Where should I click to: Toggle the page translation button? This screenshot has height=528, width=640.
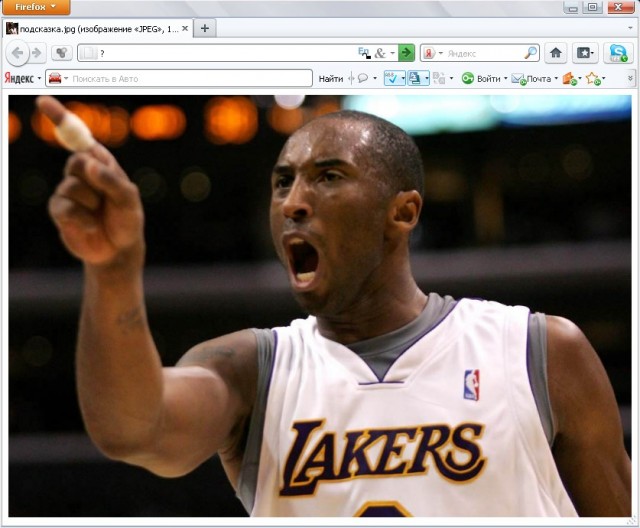[416, 78]
